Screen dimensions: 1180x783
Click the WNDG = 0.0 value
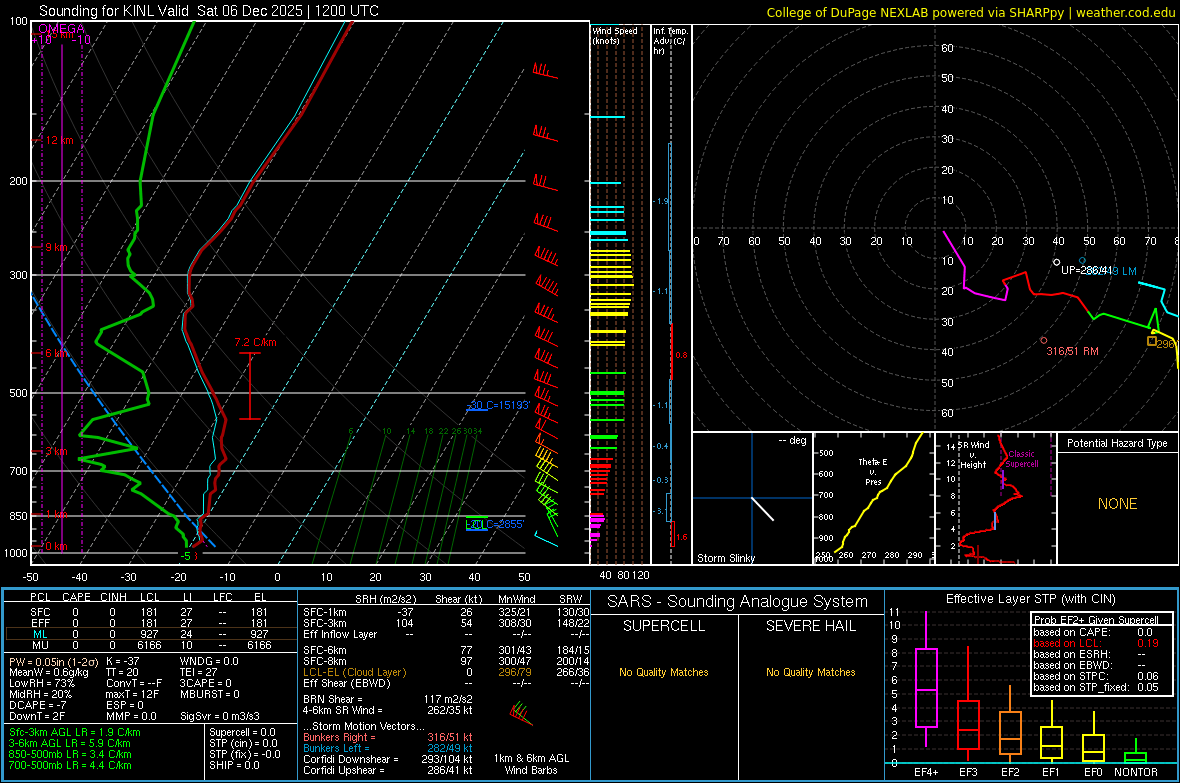coord(209,661)
